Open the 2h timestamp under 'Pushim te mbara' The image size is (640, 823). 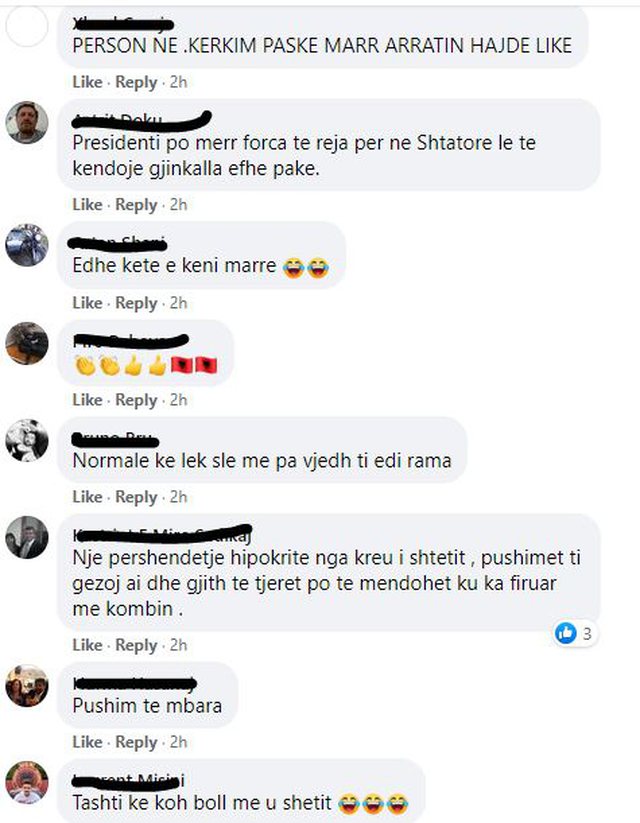click(179, 742)
